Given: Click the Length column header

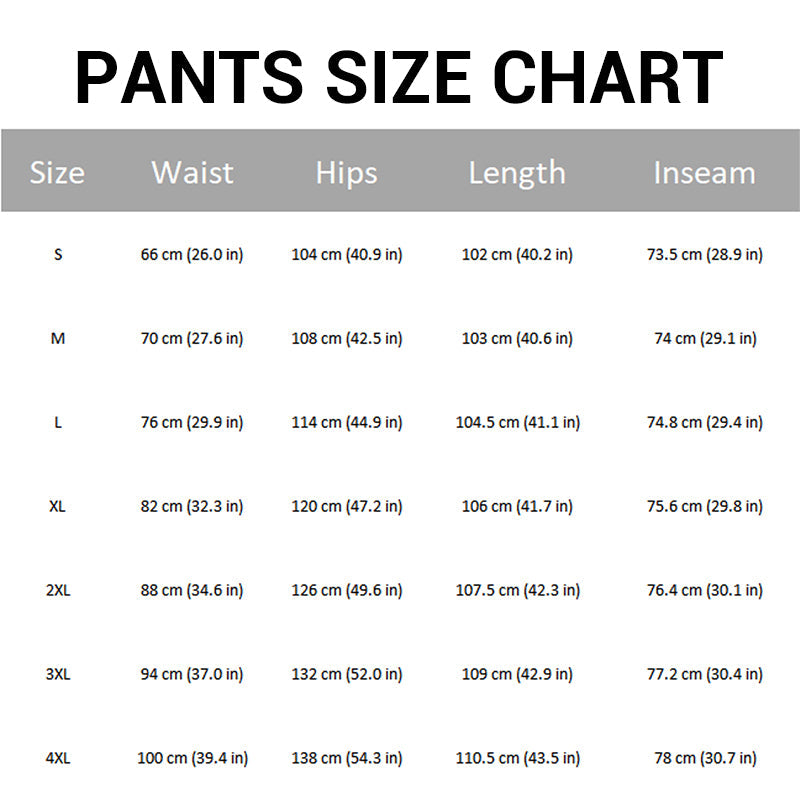Looking at the screenshot, I should pos(517,173).
